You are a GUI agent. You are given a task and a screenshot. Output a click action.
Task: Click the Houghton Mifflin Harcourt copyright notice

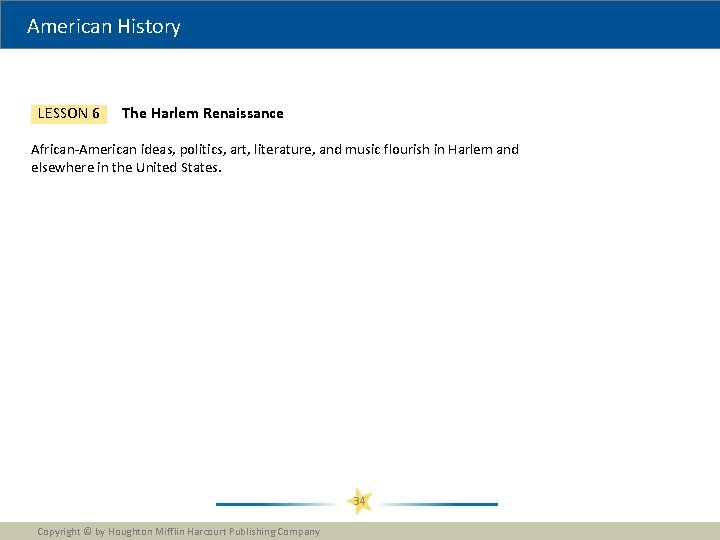pos(179,532)
